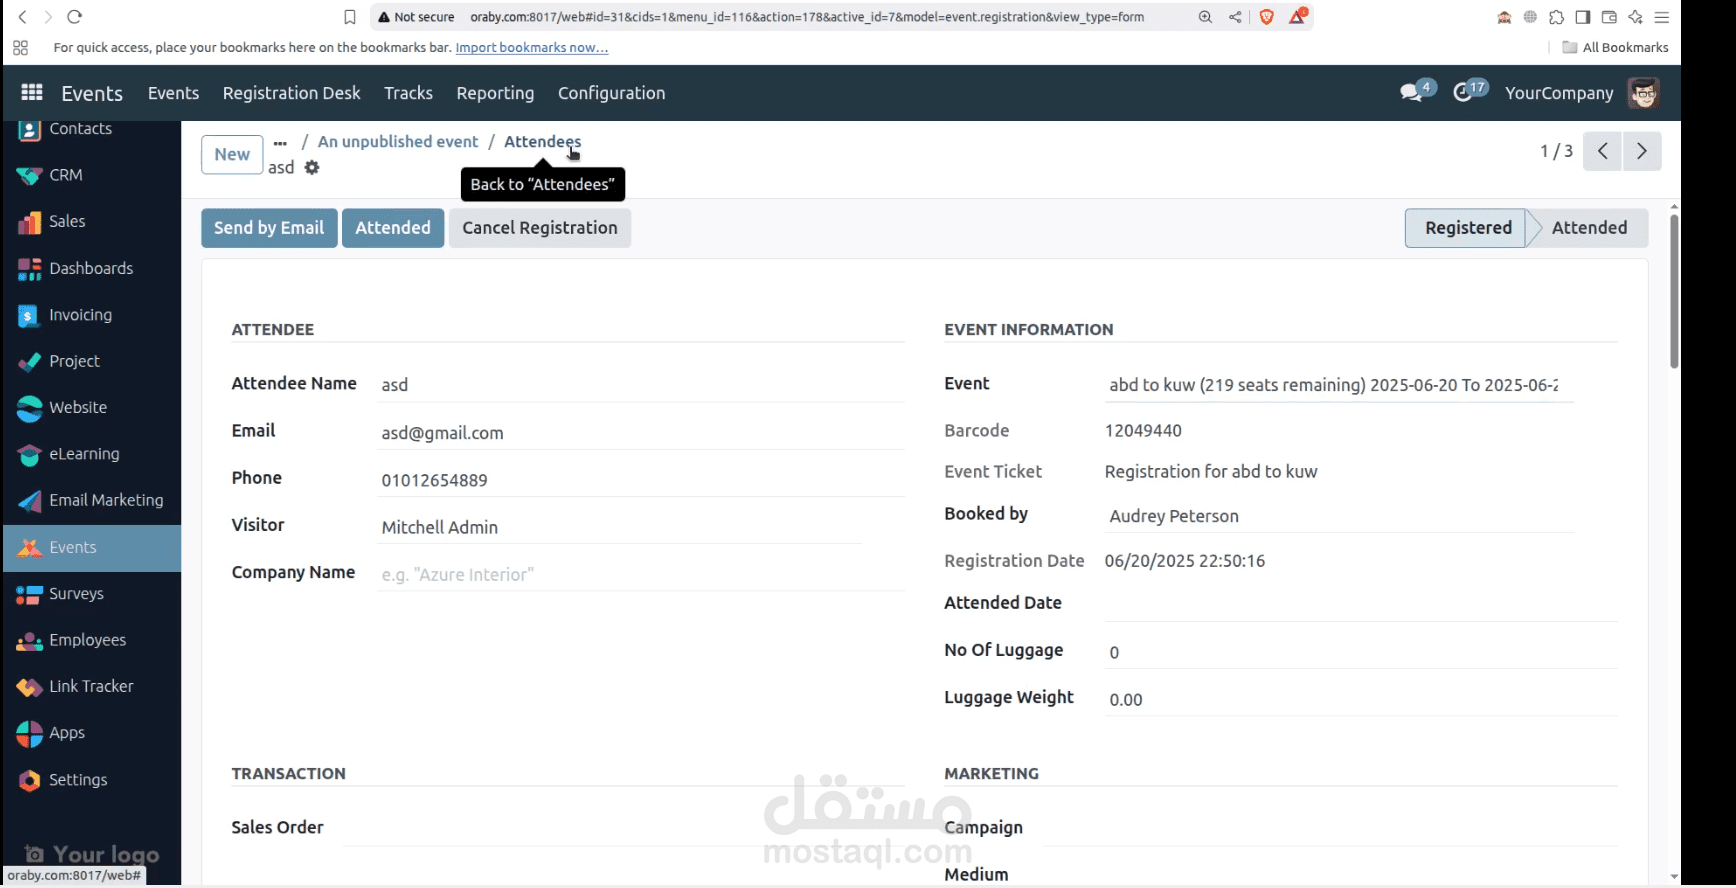The width and height of the screenshot is (1736, 888).
Task: Bookmark this page icon in address bar
Action: [349, 17]
